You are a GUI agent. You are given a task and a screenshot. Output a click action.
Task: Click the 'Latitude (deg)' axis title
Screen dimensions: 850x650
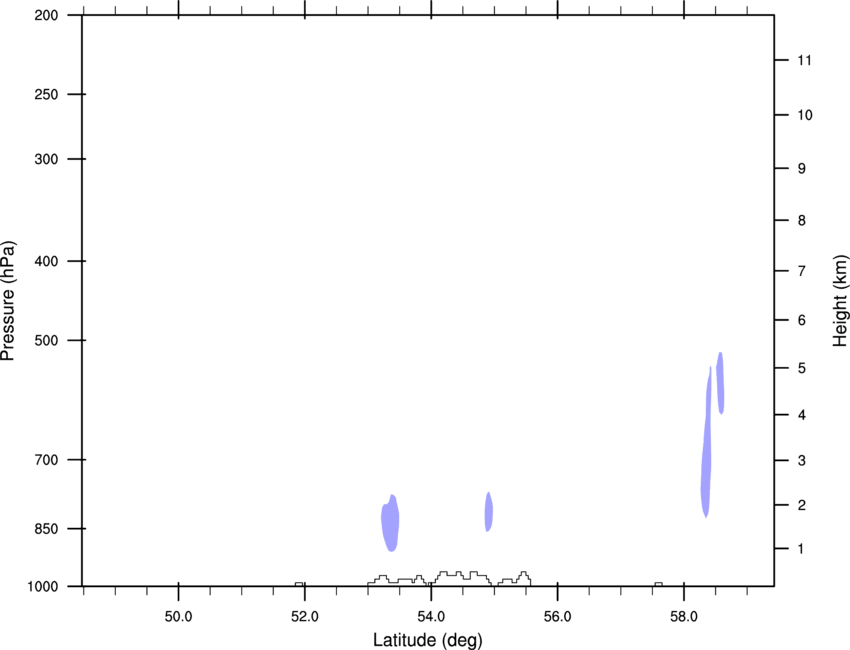tap(428, 640)
